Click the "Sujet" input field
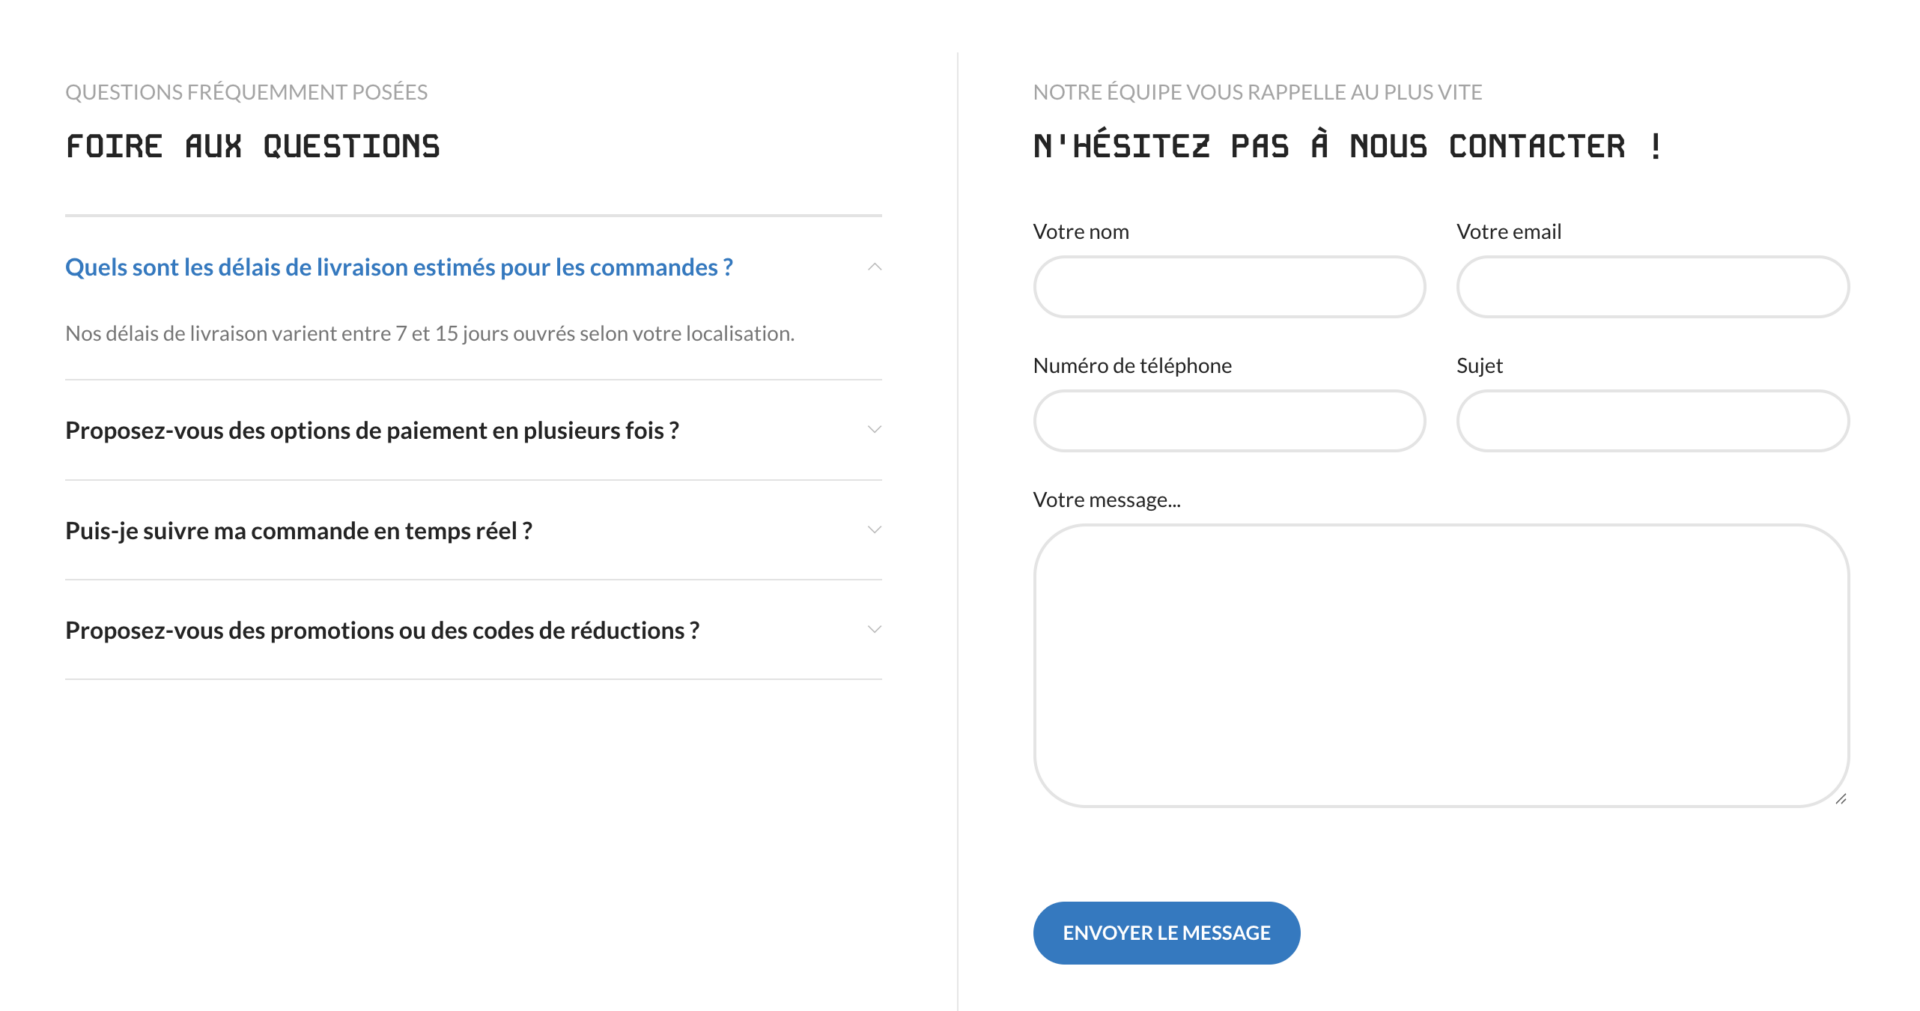Image resolution: width=1920 pixels, height=1011 pixels. [x=1652, y=421]
